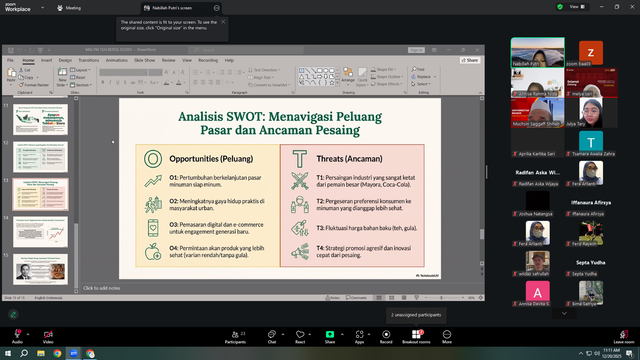Click the Arrange icon in Drawing group
640x360 pixels.
pos(348,73)
